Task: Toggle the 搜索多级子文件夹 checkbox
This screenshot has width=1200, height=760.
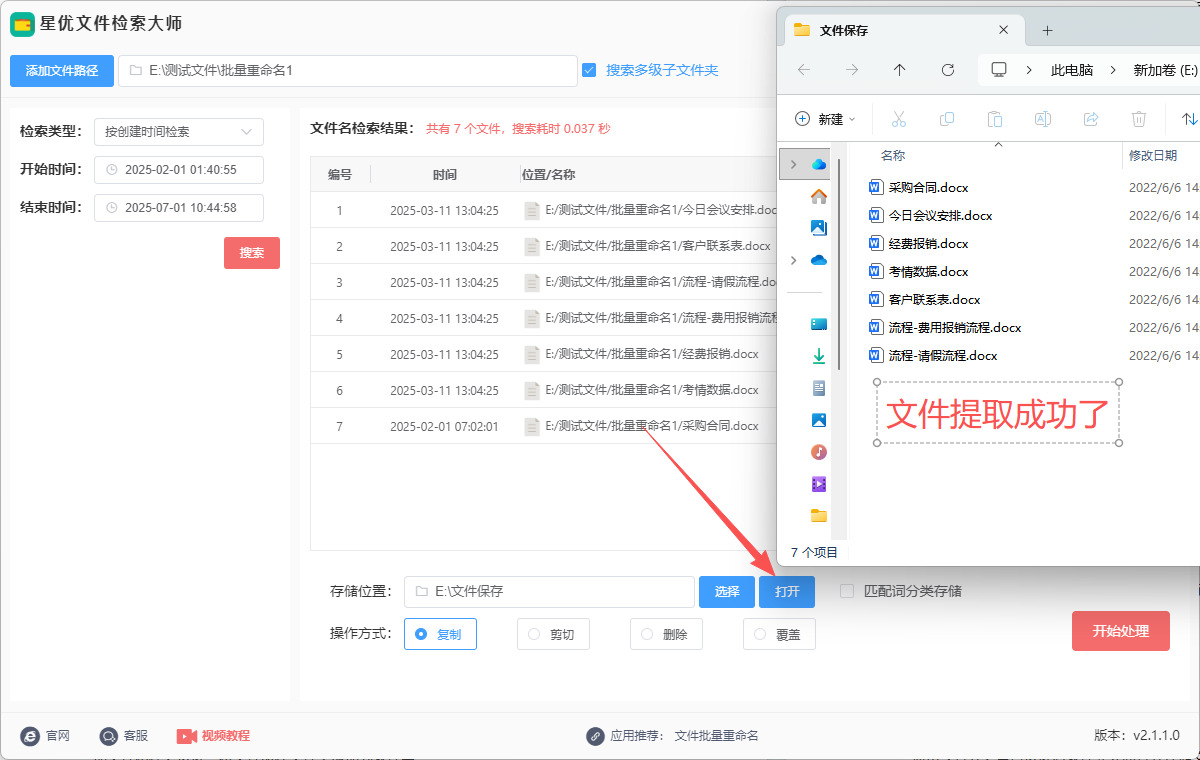Action: (589, 70)
